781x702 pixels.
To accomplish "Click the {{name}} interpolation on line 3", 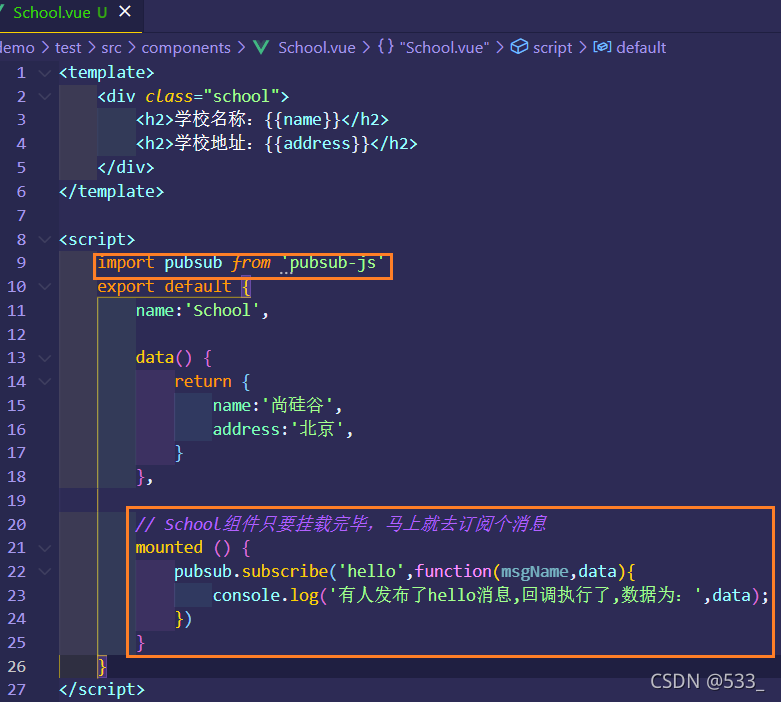I will pos(302,120).
